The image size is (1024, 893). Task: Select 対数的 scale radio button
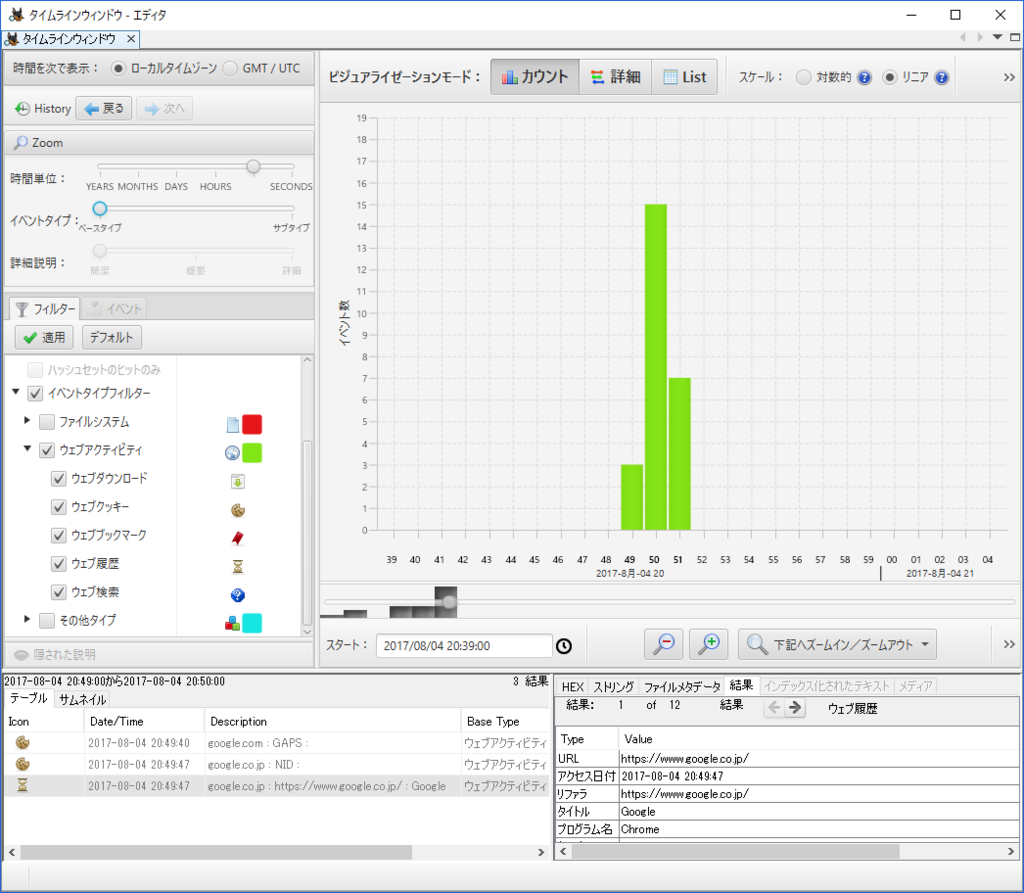coord(803,78)
